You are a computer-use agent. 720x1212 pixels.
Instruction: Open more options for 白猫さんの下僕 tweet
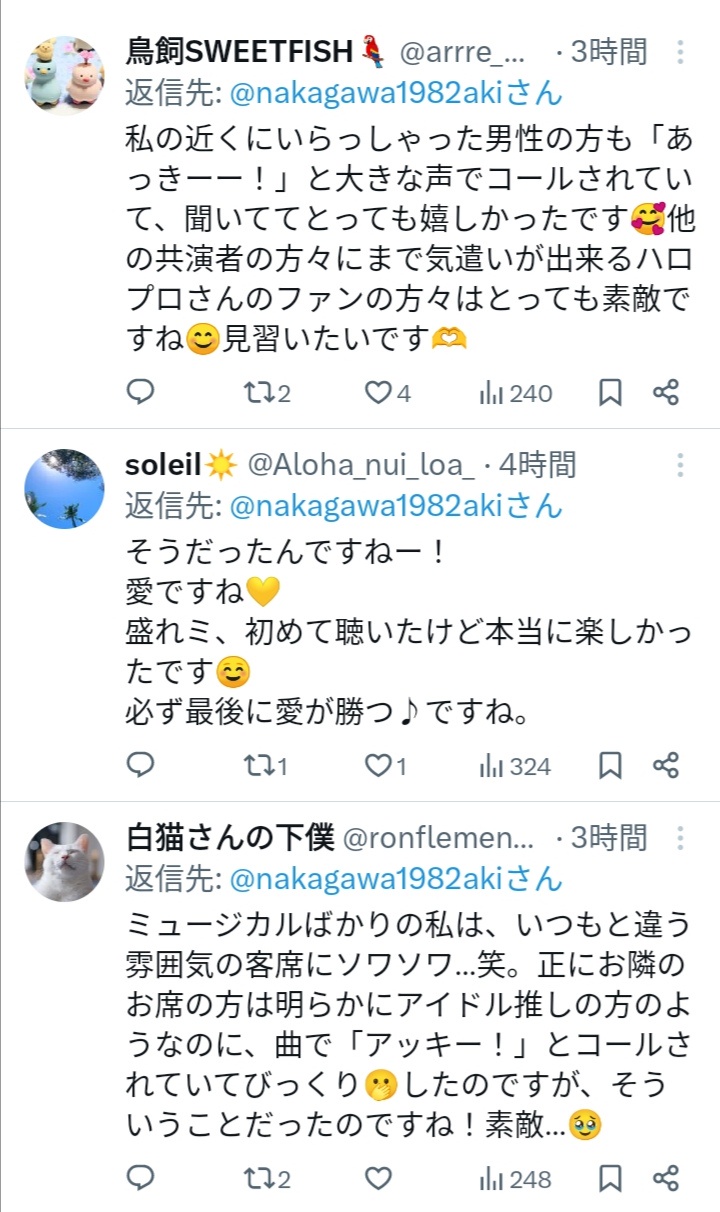pos(680,838)
